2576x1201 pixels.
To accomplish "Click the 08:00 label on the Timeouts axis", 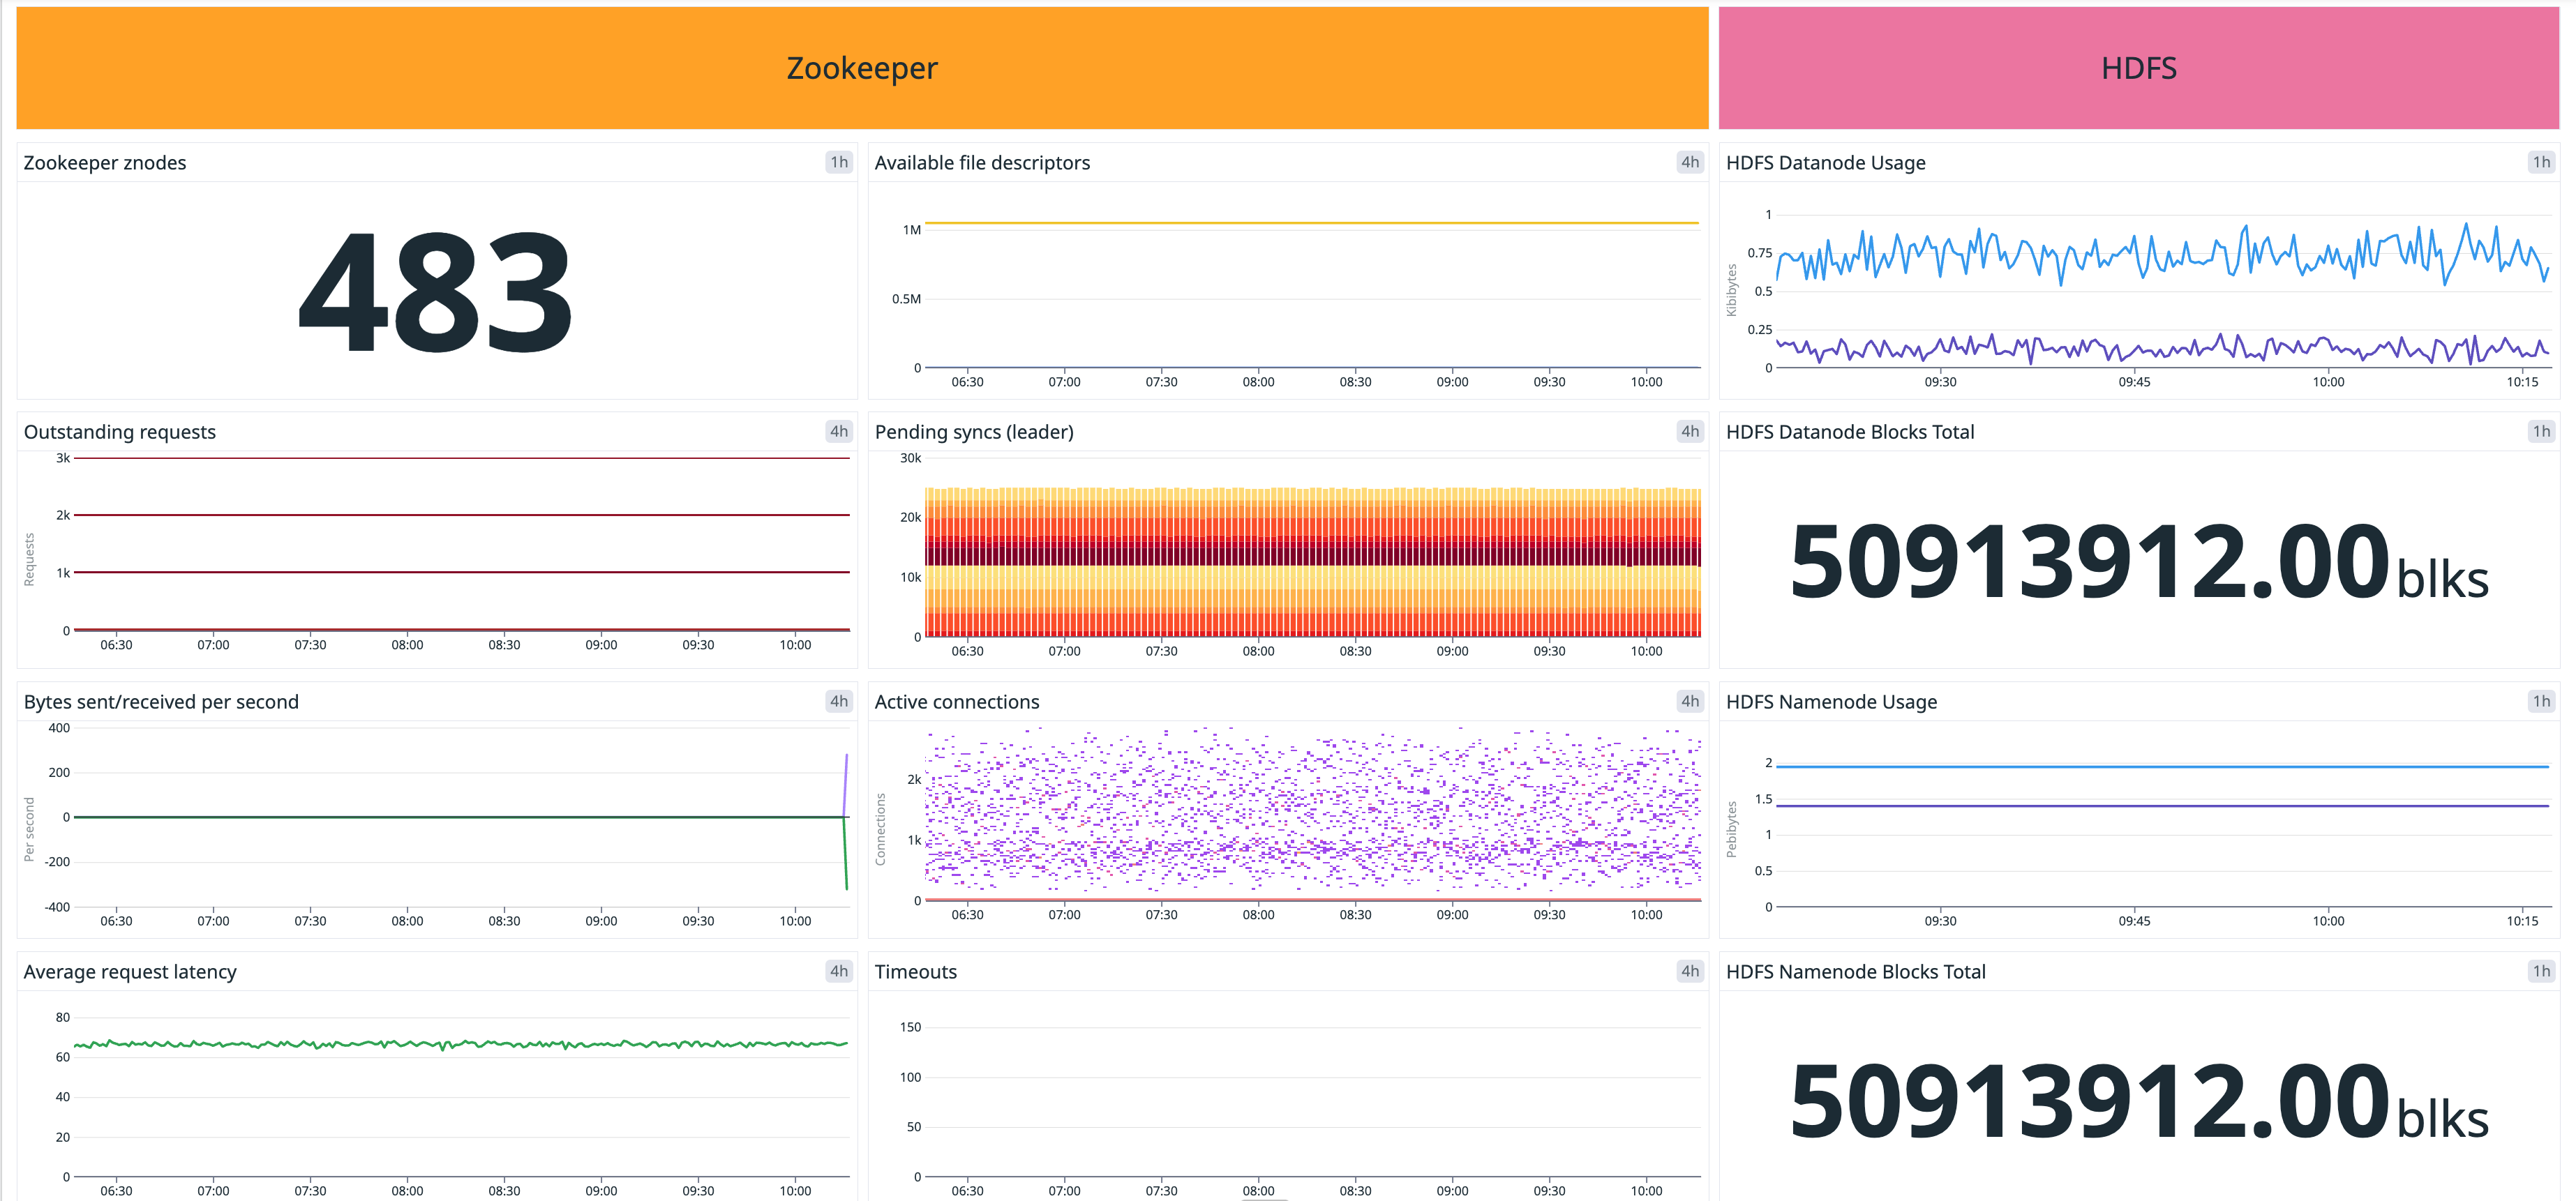I will pyautogui.click(x=1259, y=1191).
